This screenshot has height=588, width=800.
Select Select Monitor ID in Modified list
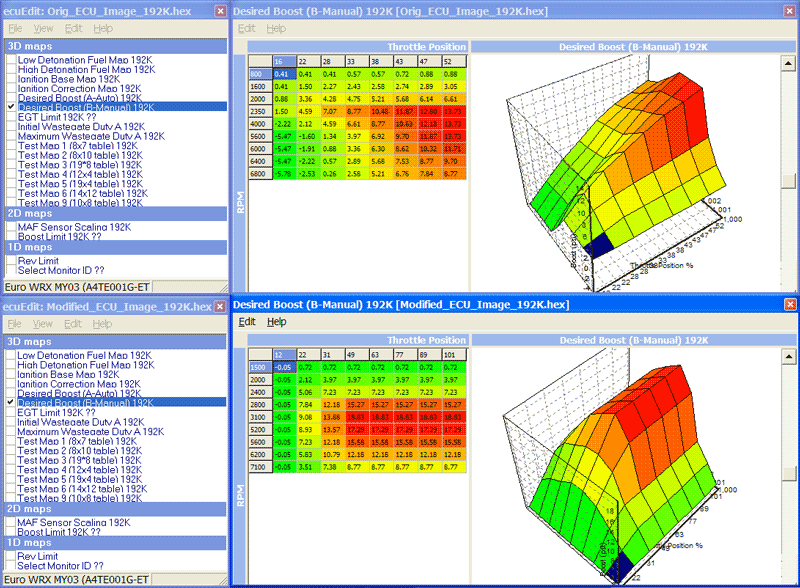coord(60,566)
